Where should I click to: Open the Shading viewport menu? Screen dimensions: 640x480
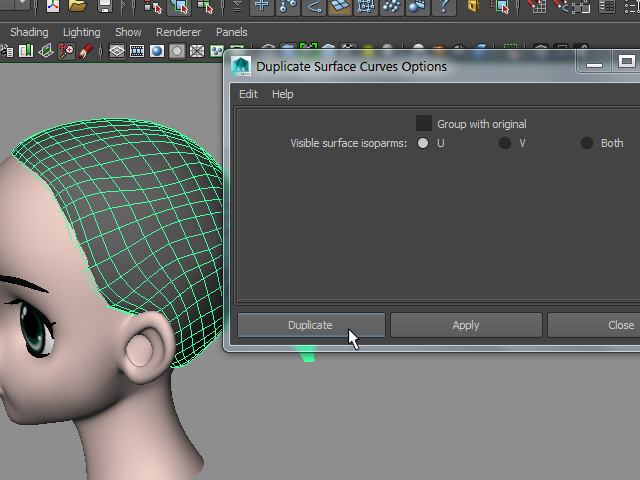coord(29,32)
